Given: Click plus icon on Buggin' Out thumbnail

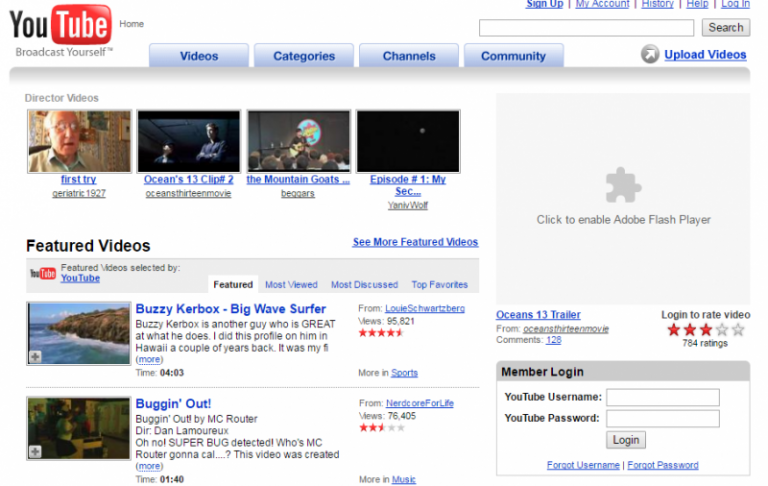Looking at the screenshot, I should point(35,451).
